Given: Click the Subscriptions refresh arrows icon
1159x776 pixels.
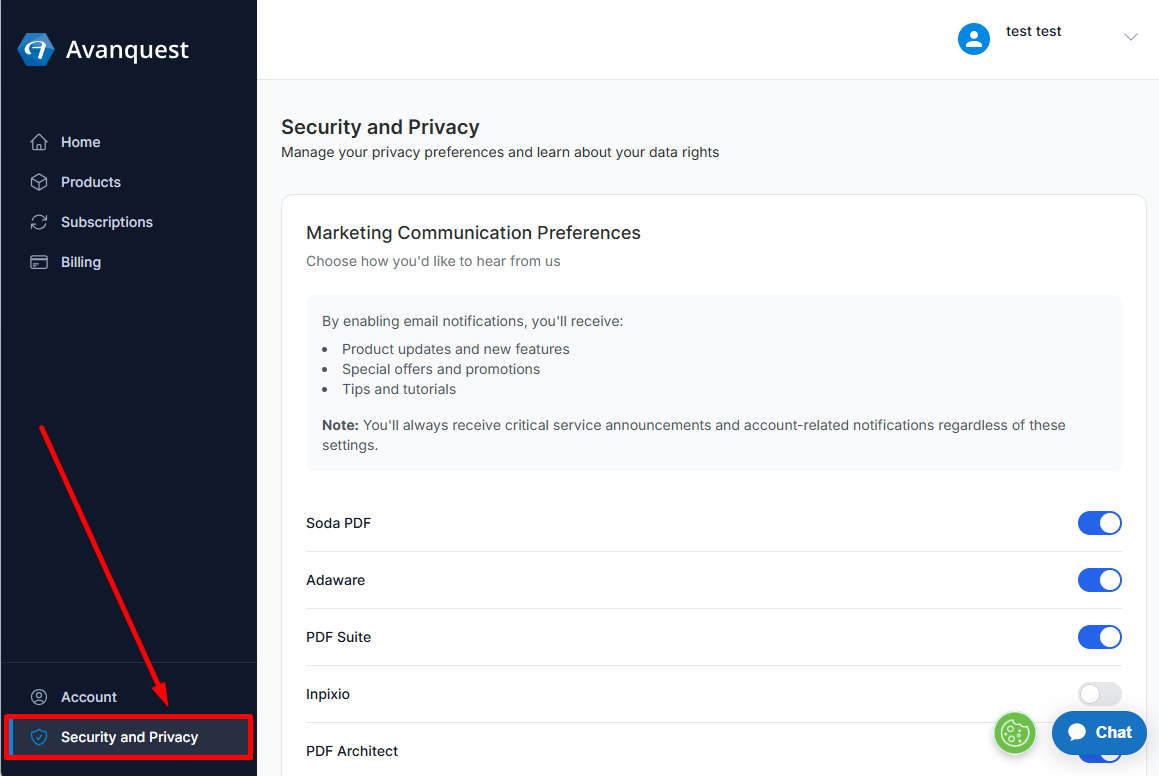Looking at the screenshot, I should point(39,222).
